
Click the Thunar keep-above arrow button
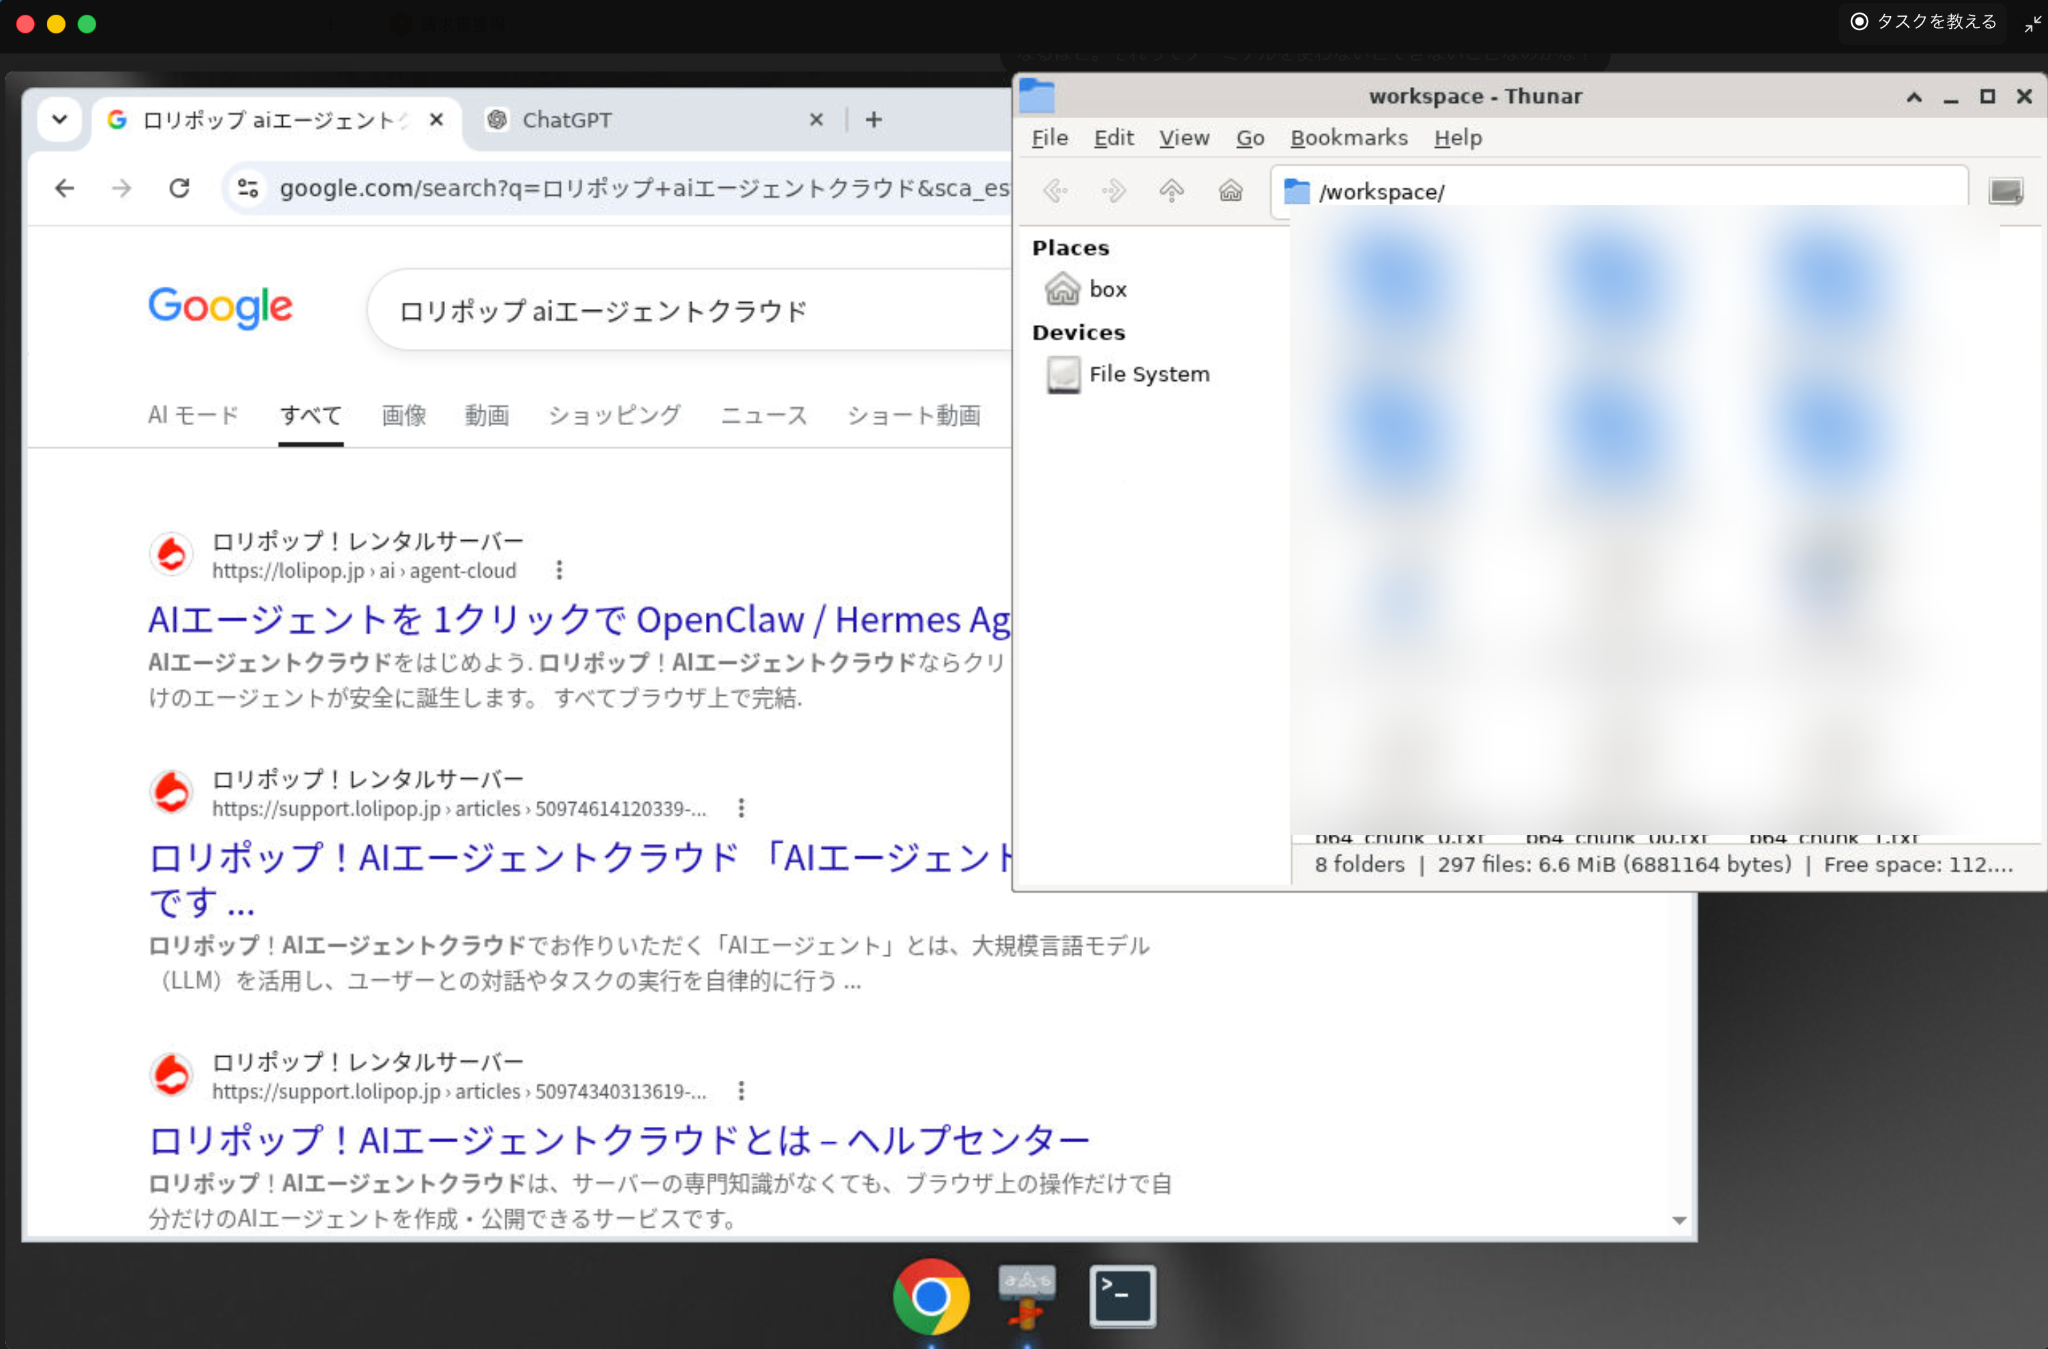point(1914,97)
